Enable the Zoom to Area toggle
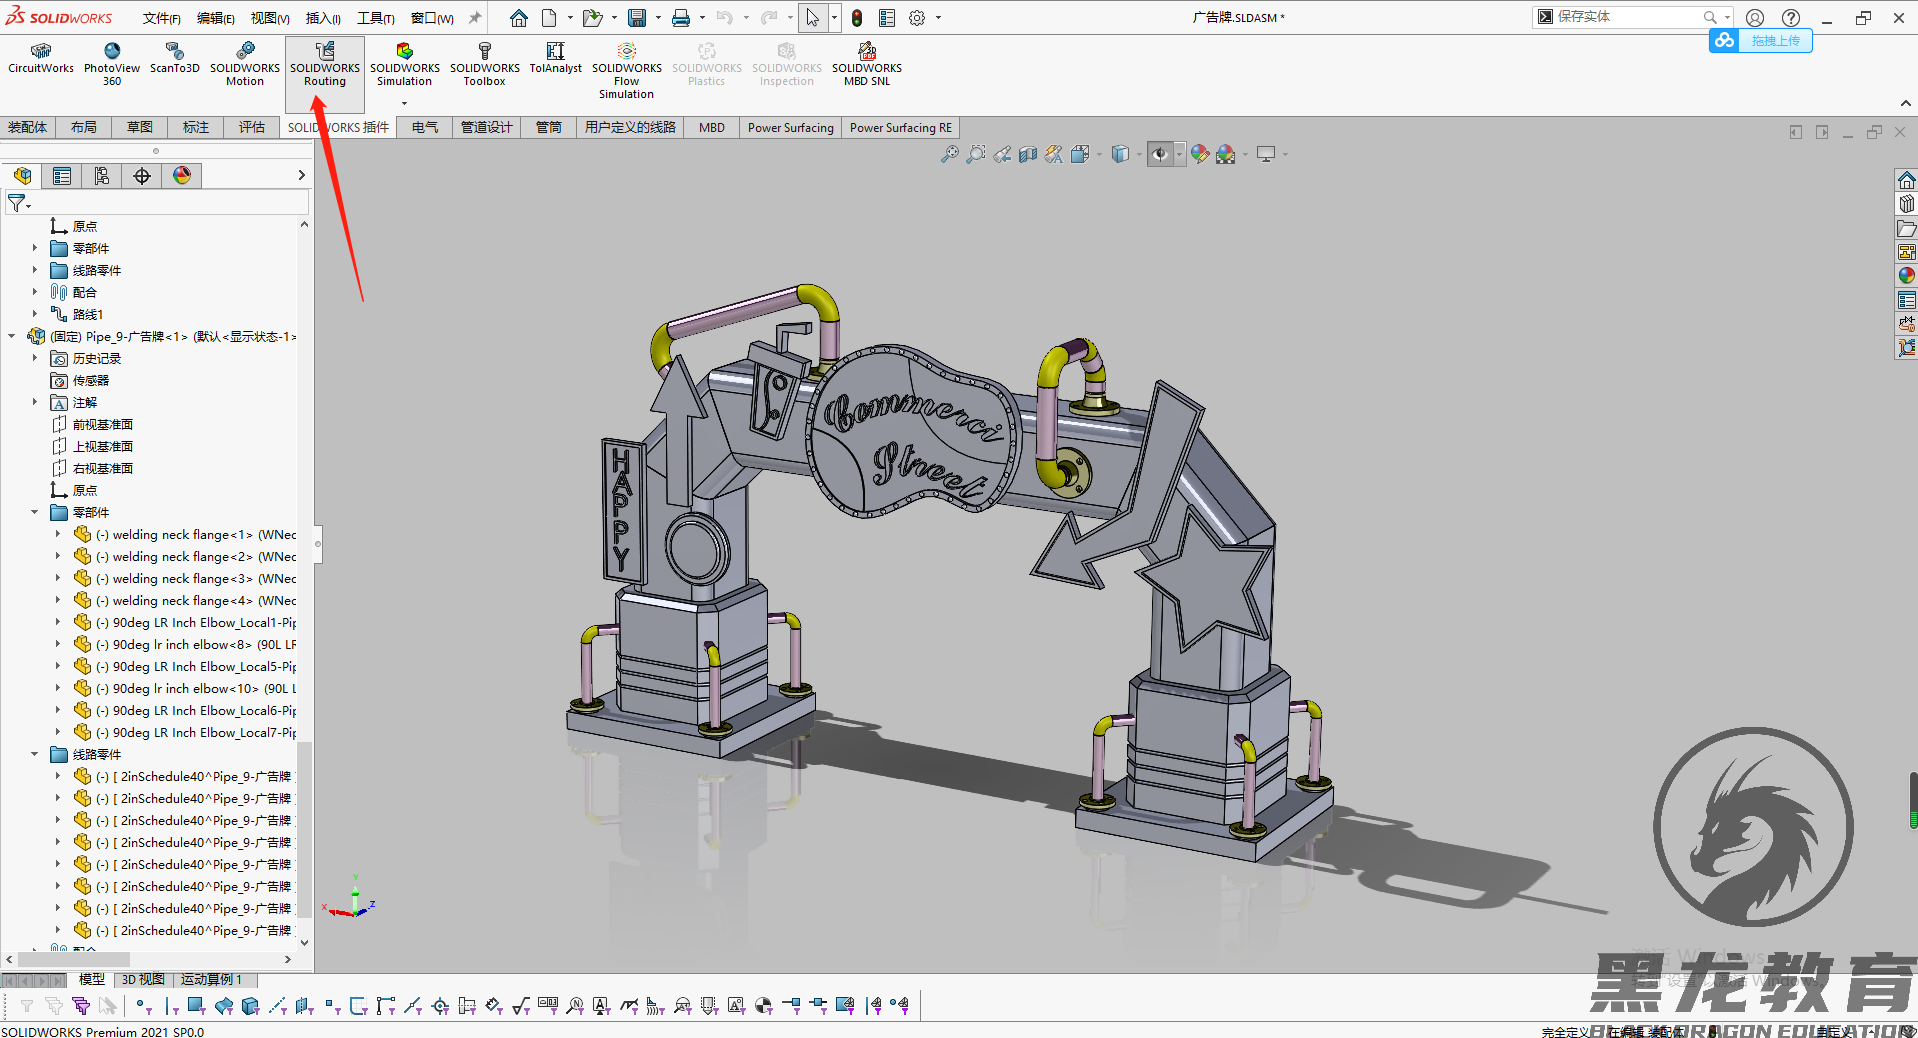This screenshot has height=1038, width=1918. coord(976,154)
